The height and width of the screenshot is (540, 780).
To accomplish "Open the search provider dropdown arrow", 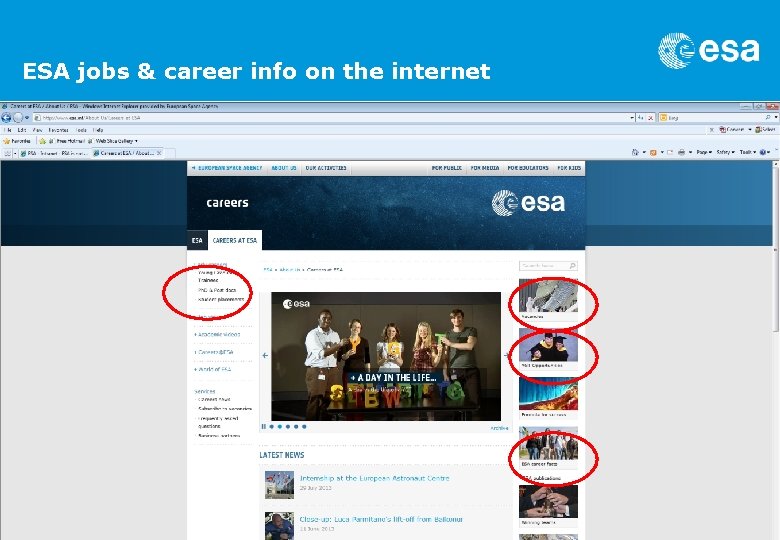I will coord(776,118).
